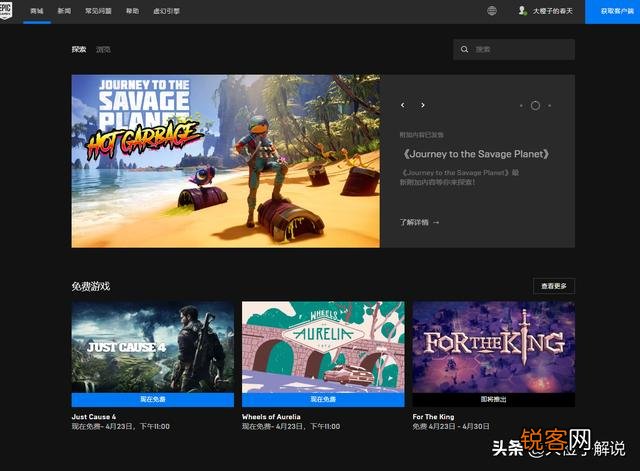Screen dimensions: 640x471
Task: Open the Just Cause 4 cover image
Action: click(x=153, y=347)
